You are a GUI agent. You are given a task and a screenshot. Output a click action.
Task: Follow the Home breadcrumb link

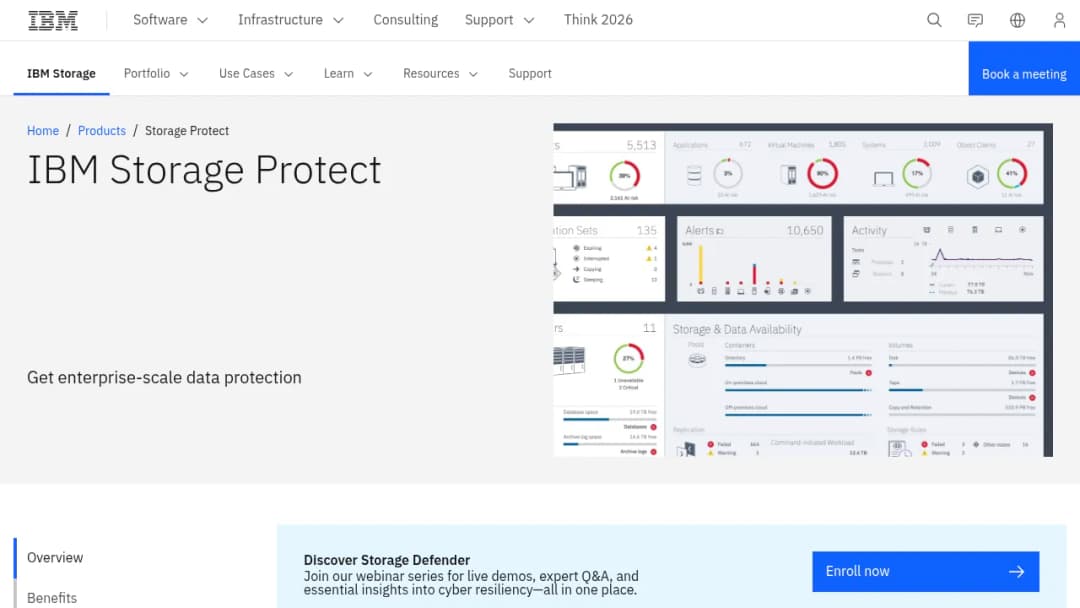(43, 131)
